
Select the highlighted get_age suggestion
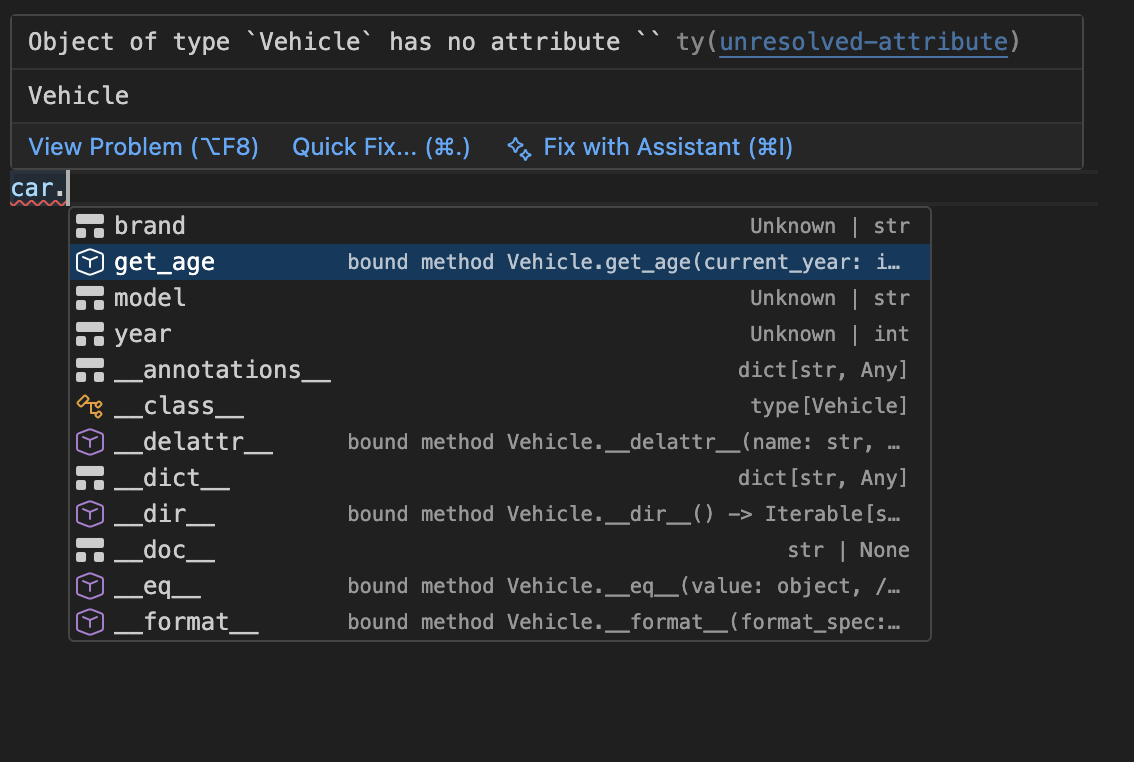click(163, 261)
